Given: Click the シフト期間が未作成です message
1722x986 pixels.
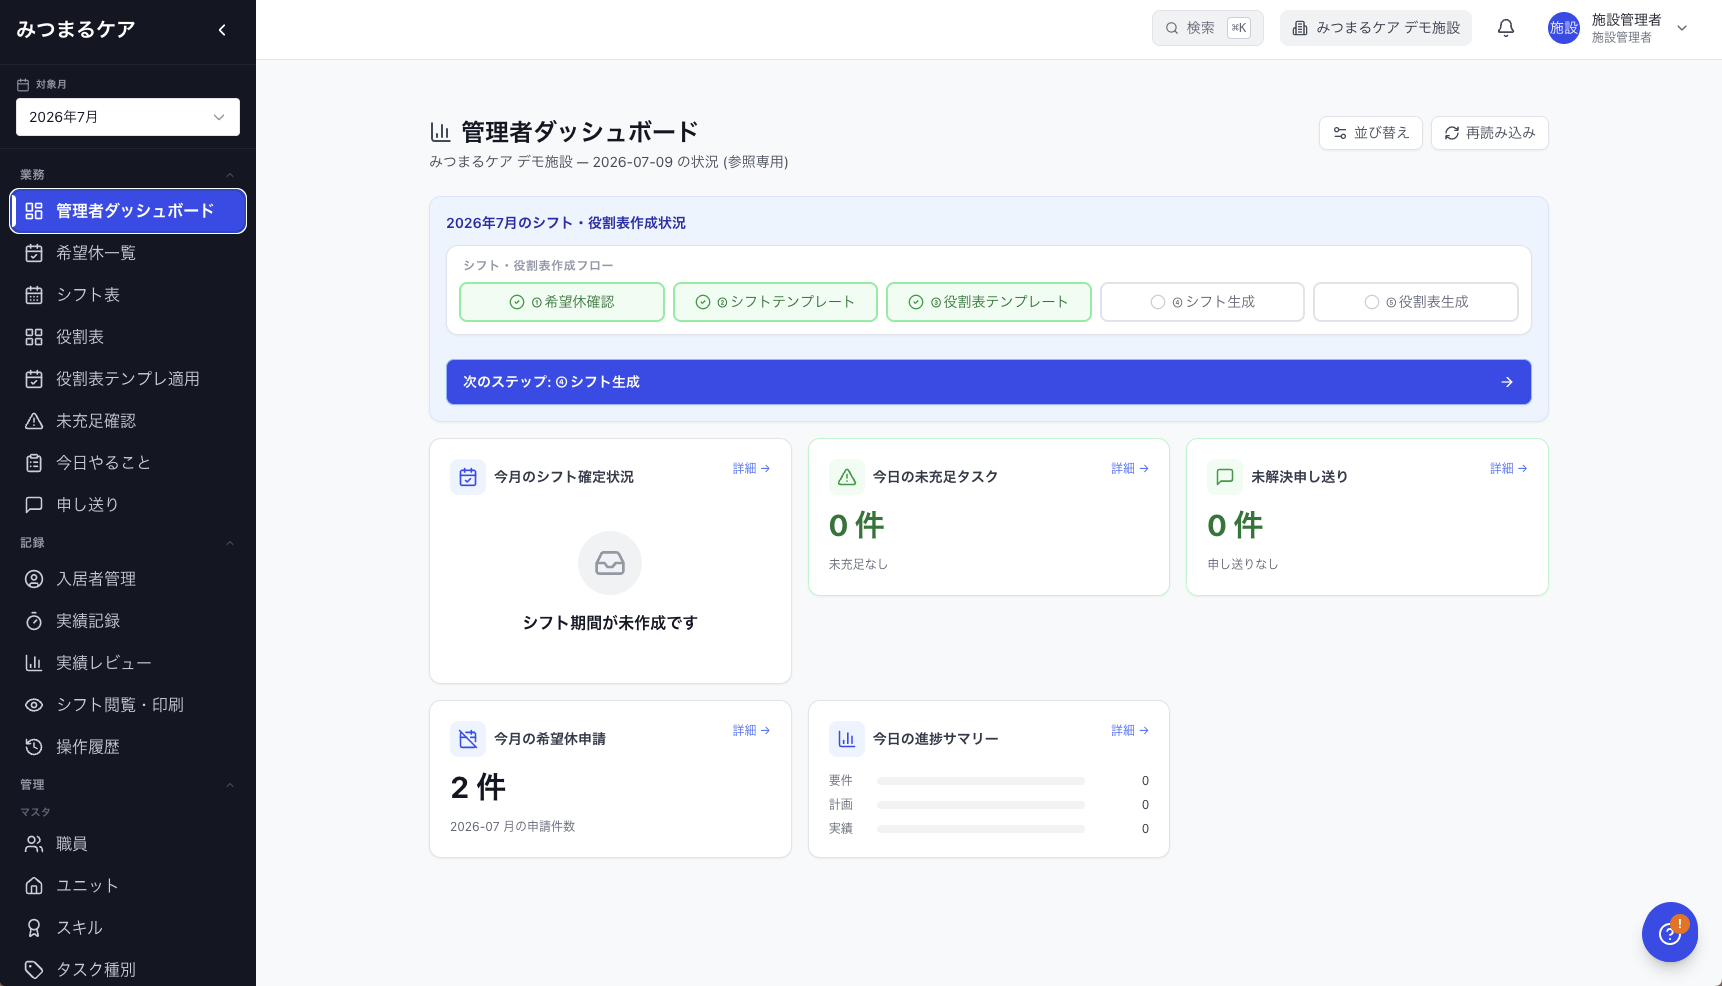Looking at the screenshot, I should [x=610, y=623].
